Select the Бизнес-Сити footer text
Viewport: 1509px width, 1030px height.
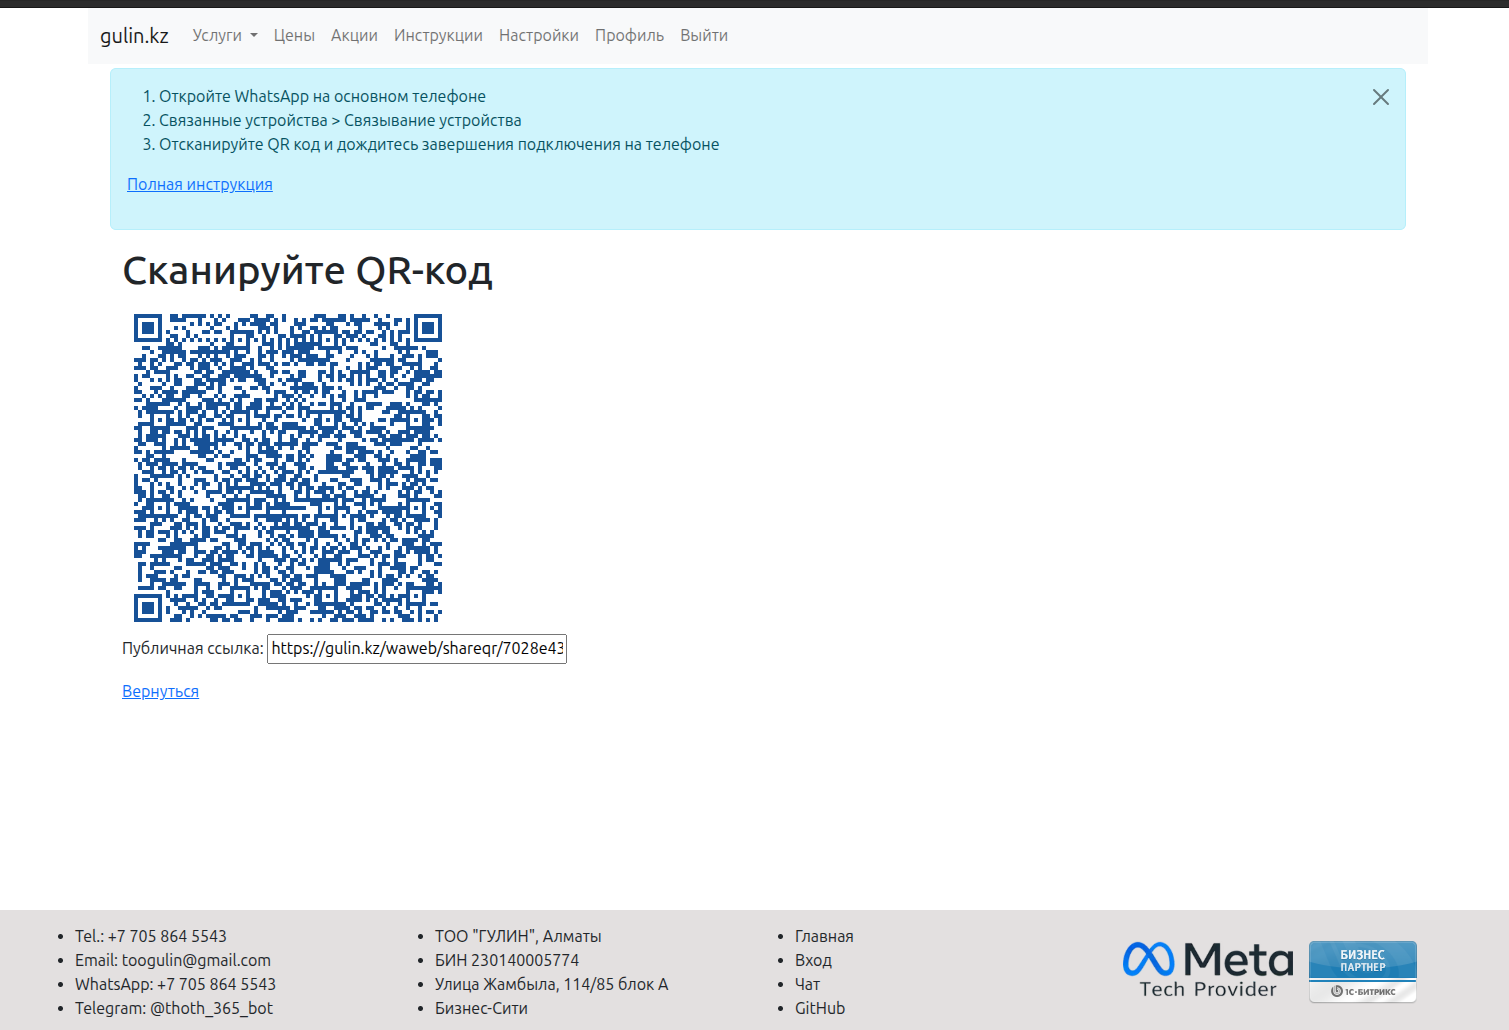(481, 1008)
